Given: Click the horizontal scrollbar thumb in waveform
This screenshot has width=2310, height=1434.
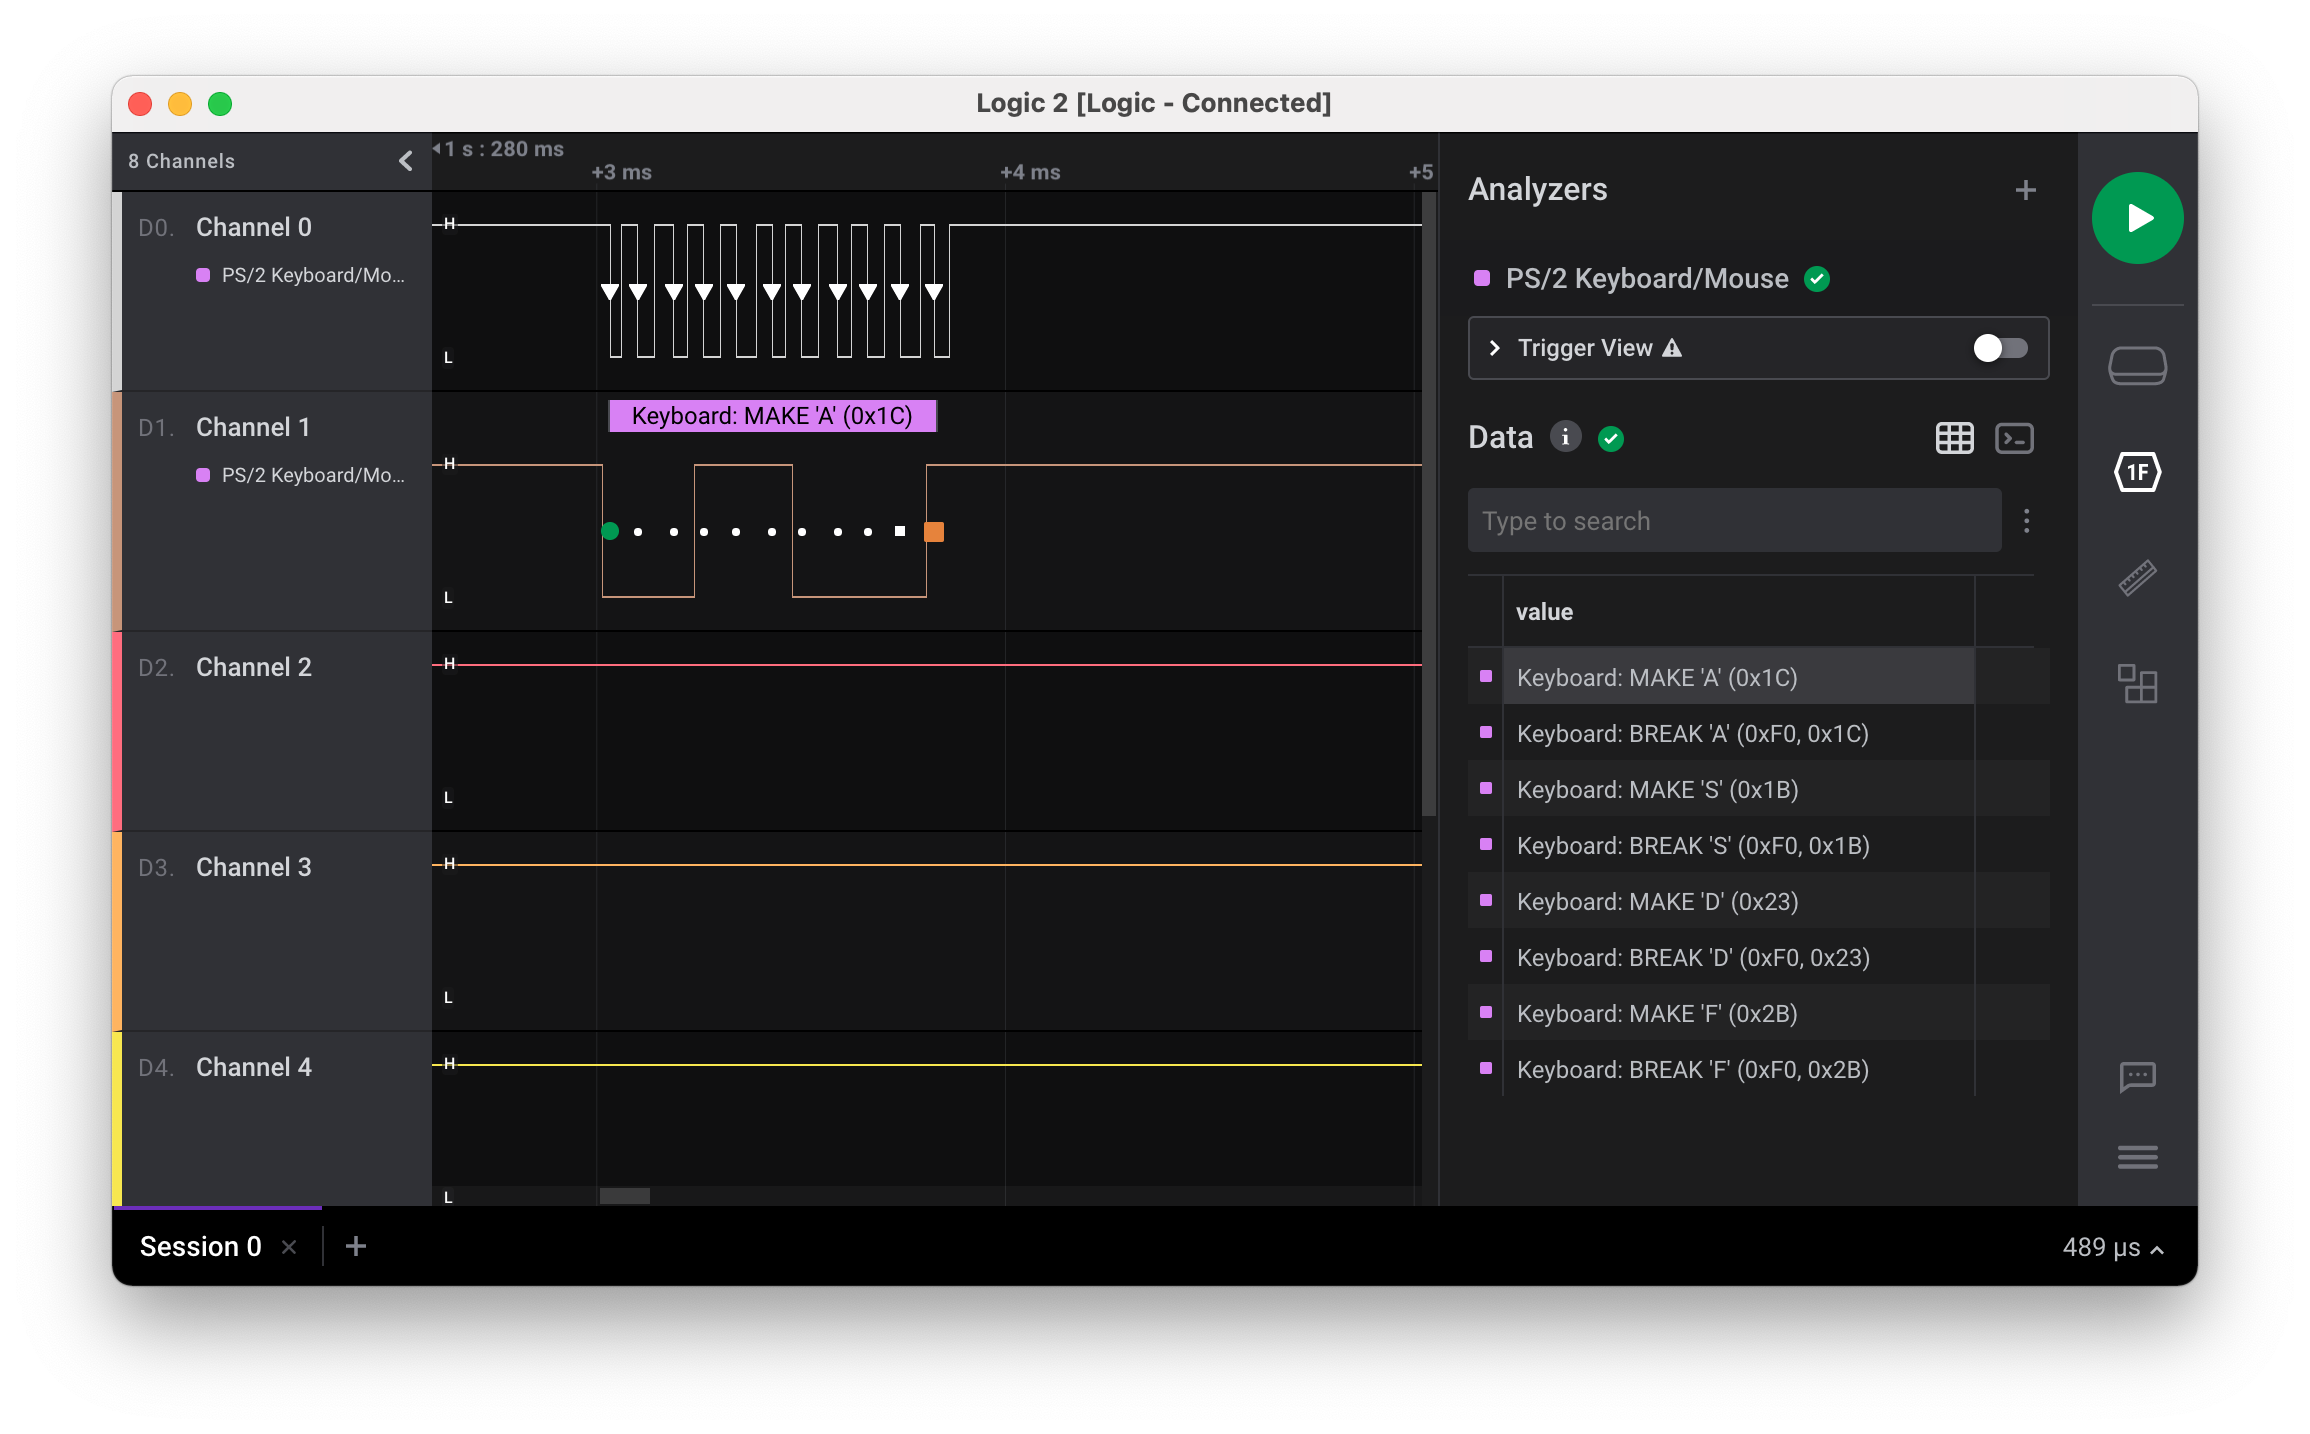Looking at the screenshot, I should coord(624,1195).
